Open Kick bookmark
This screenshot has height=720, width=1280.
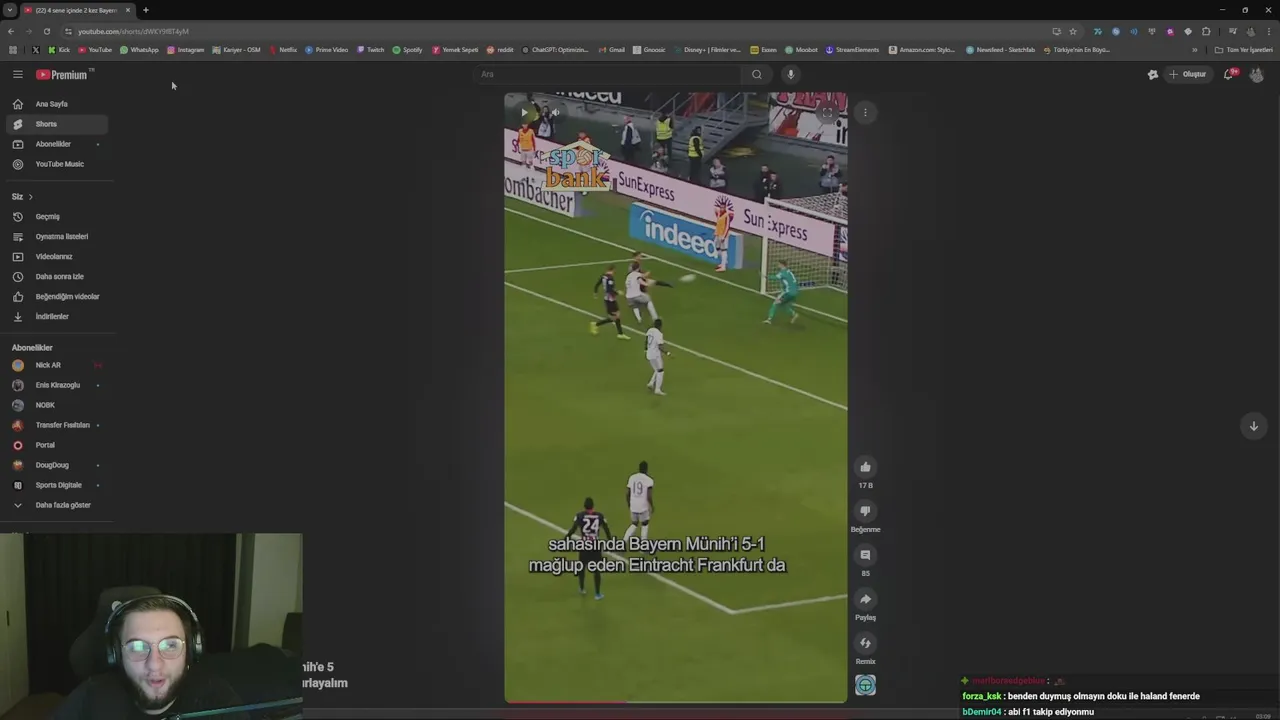59,50
